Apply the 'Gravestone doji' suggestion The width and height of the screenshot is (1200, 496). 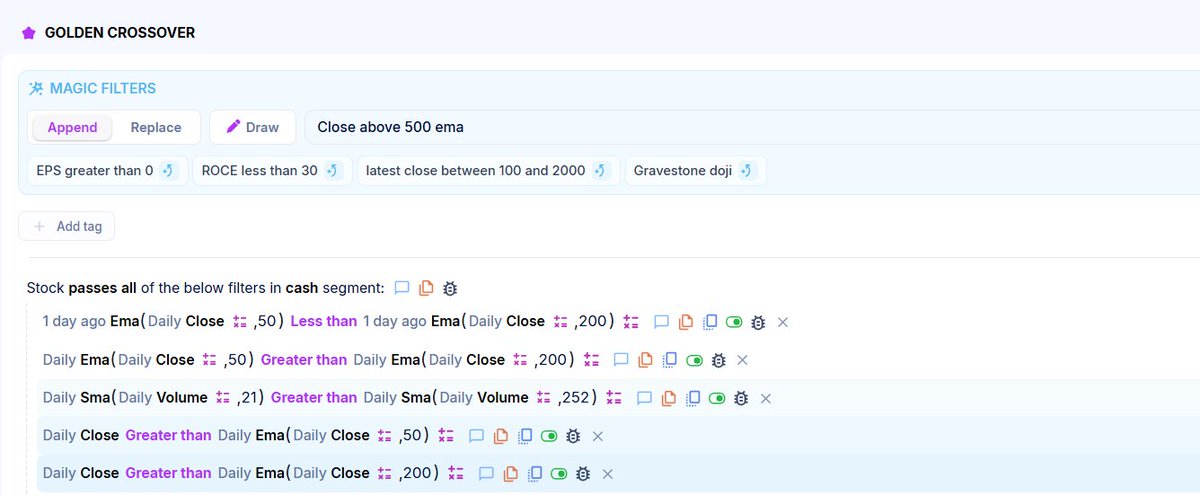tap(695, 170)
